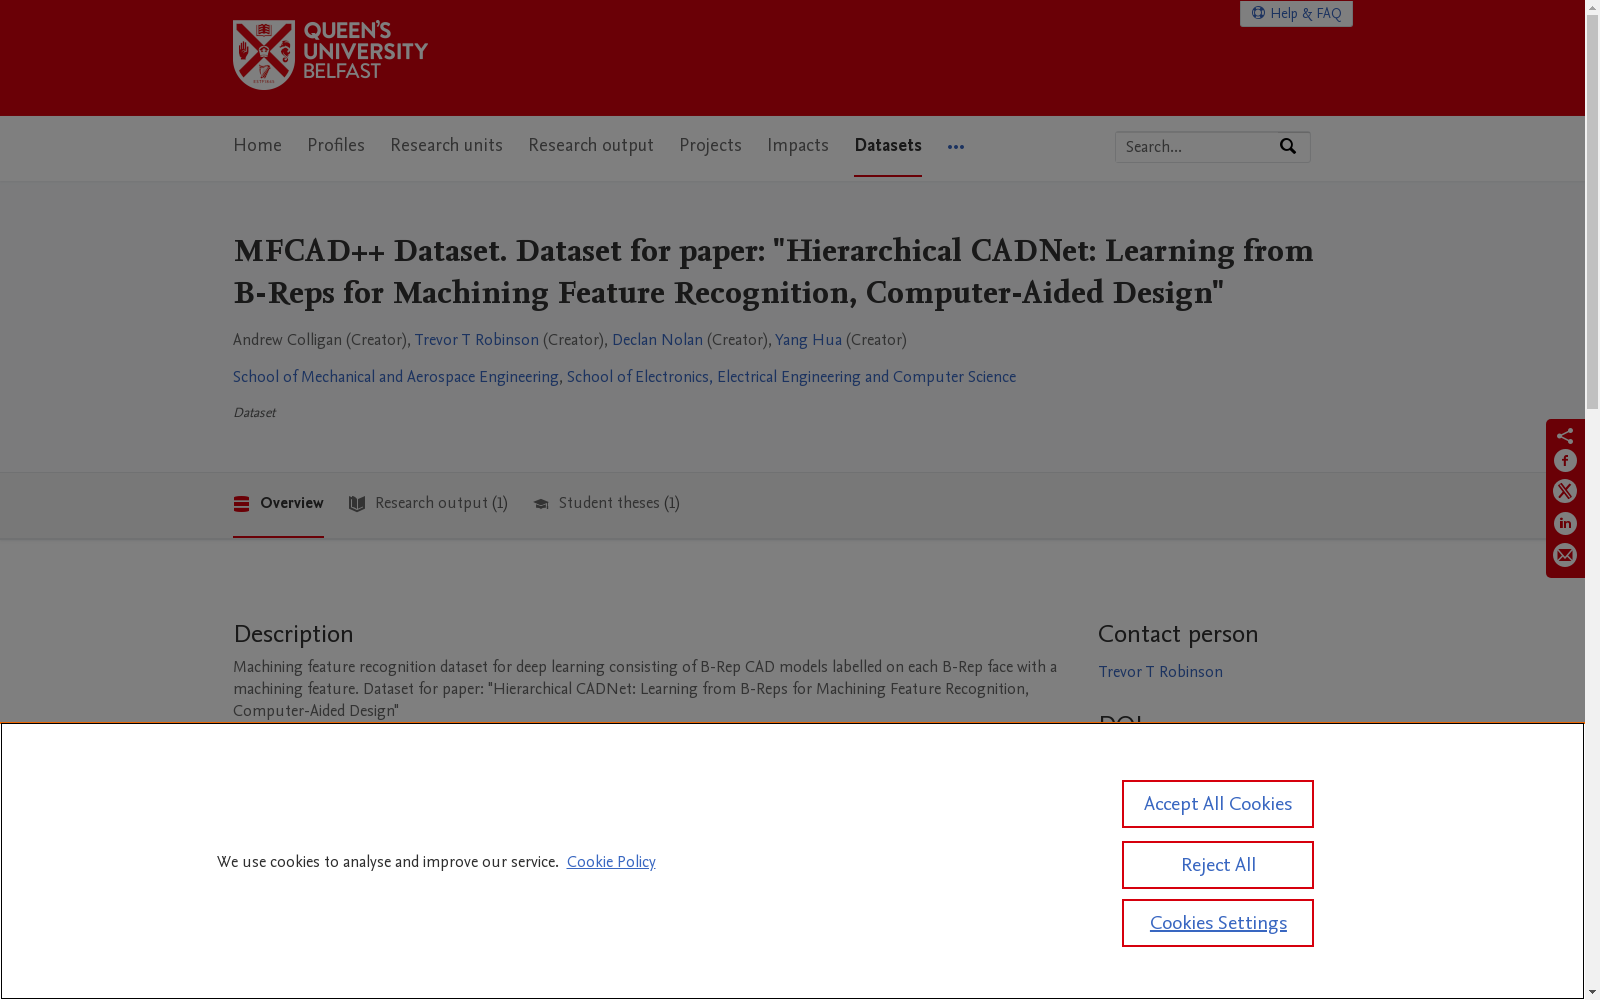Open School of Mechanical and Aerospace Engineering link
The width and height of the screenshot is (1600, 1000).
coord(396,377)
